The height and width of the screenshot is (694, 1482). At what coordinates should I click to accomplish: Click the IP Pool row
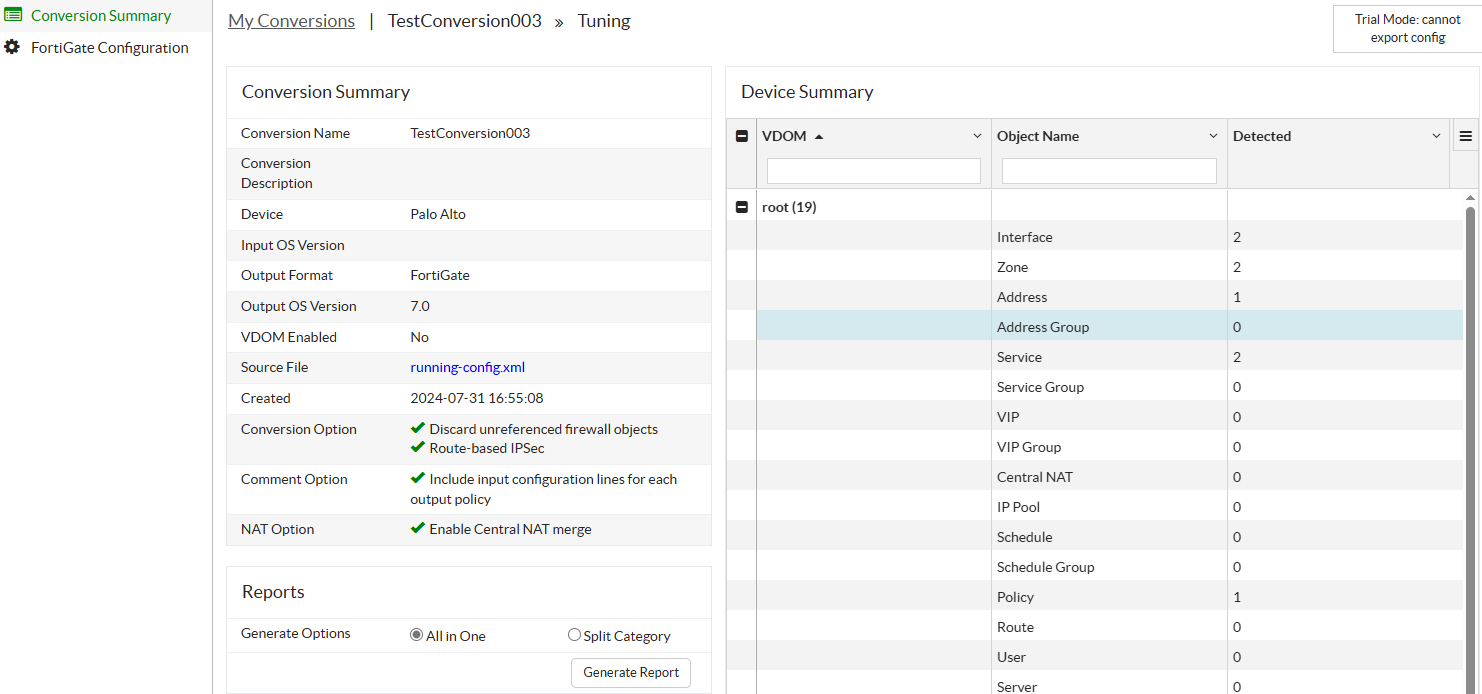tap(1094, 507)
